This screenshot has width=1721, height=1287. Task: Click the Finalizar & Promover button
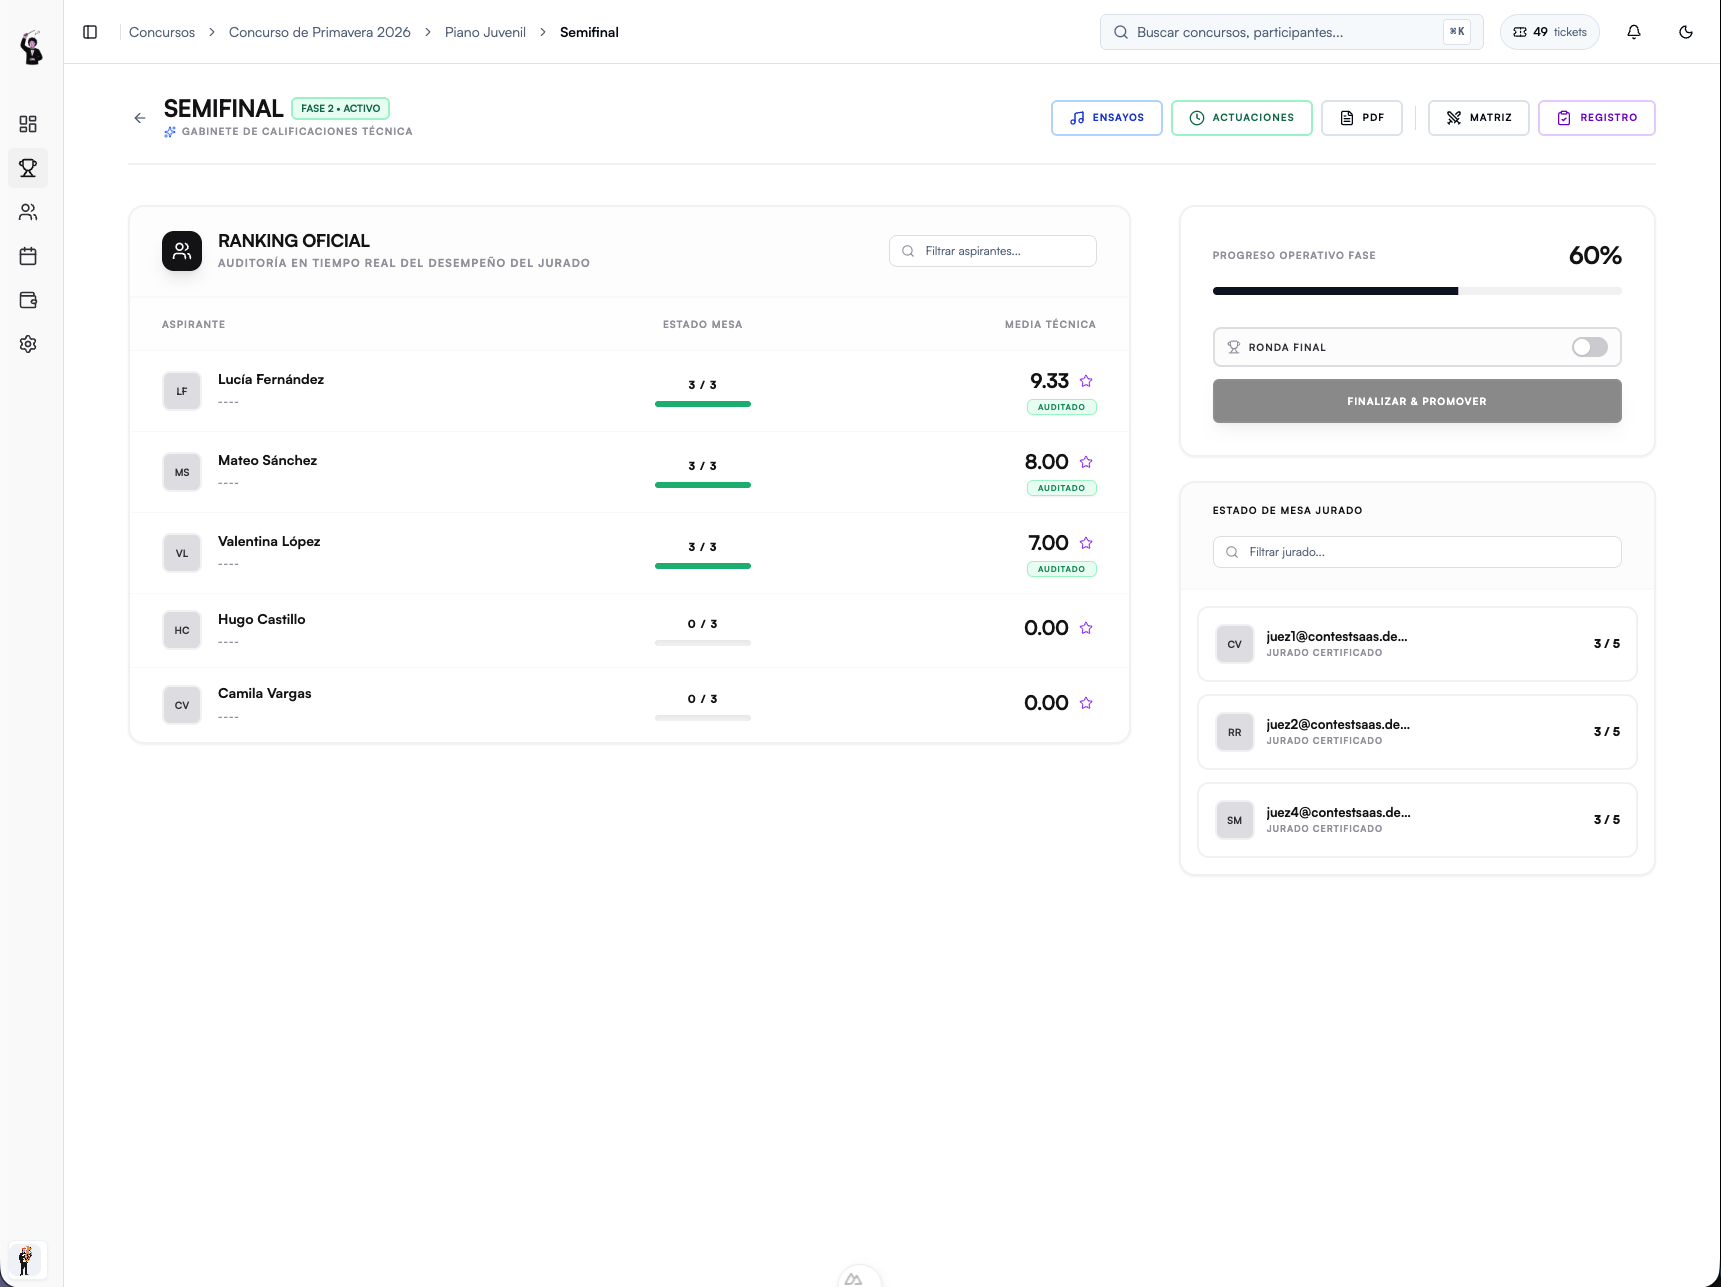[1417, 401]
